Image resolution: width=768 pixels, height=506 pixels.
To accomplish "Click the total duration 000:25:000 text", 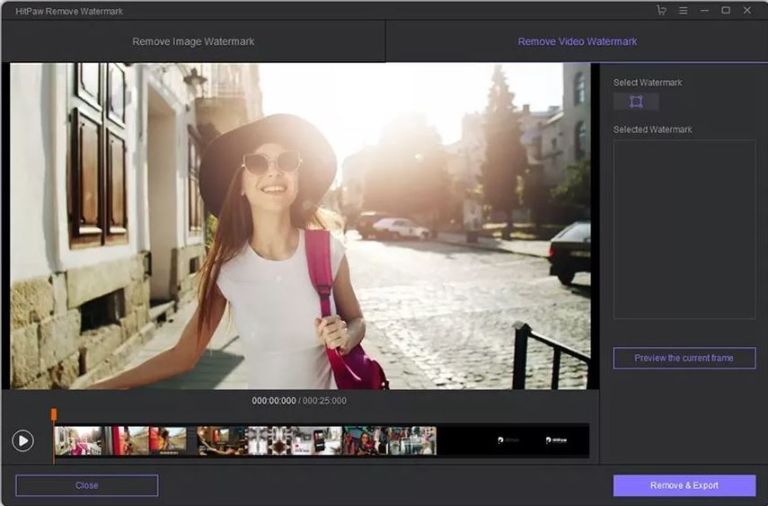I will click(x=324, y=401).
